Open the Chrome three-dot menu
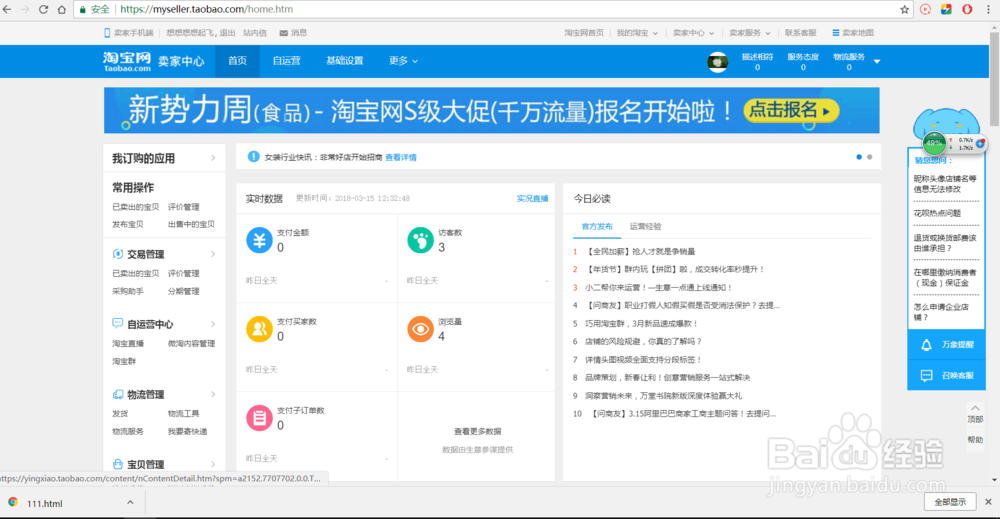 (989, 10)
